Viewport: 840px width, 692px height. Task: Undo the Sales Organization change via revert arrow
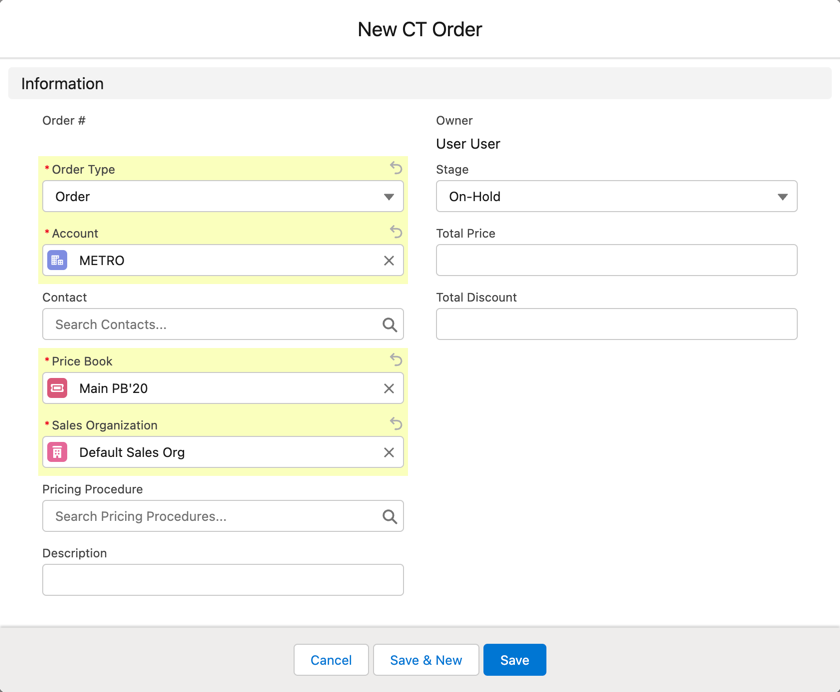pyautogui.click(x=395, y=424)
